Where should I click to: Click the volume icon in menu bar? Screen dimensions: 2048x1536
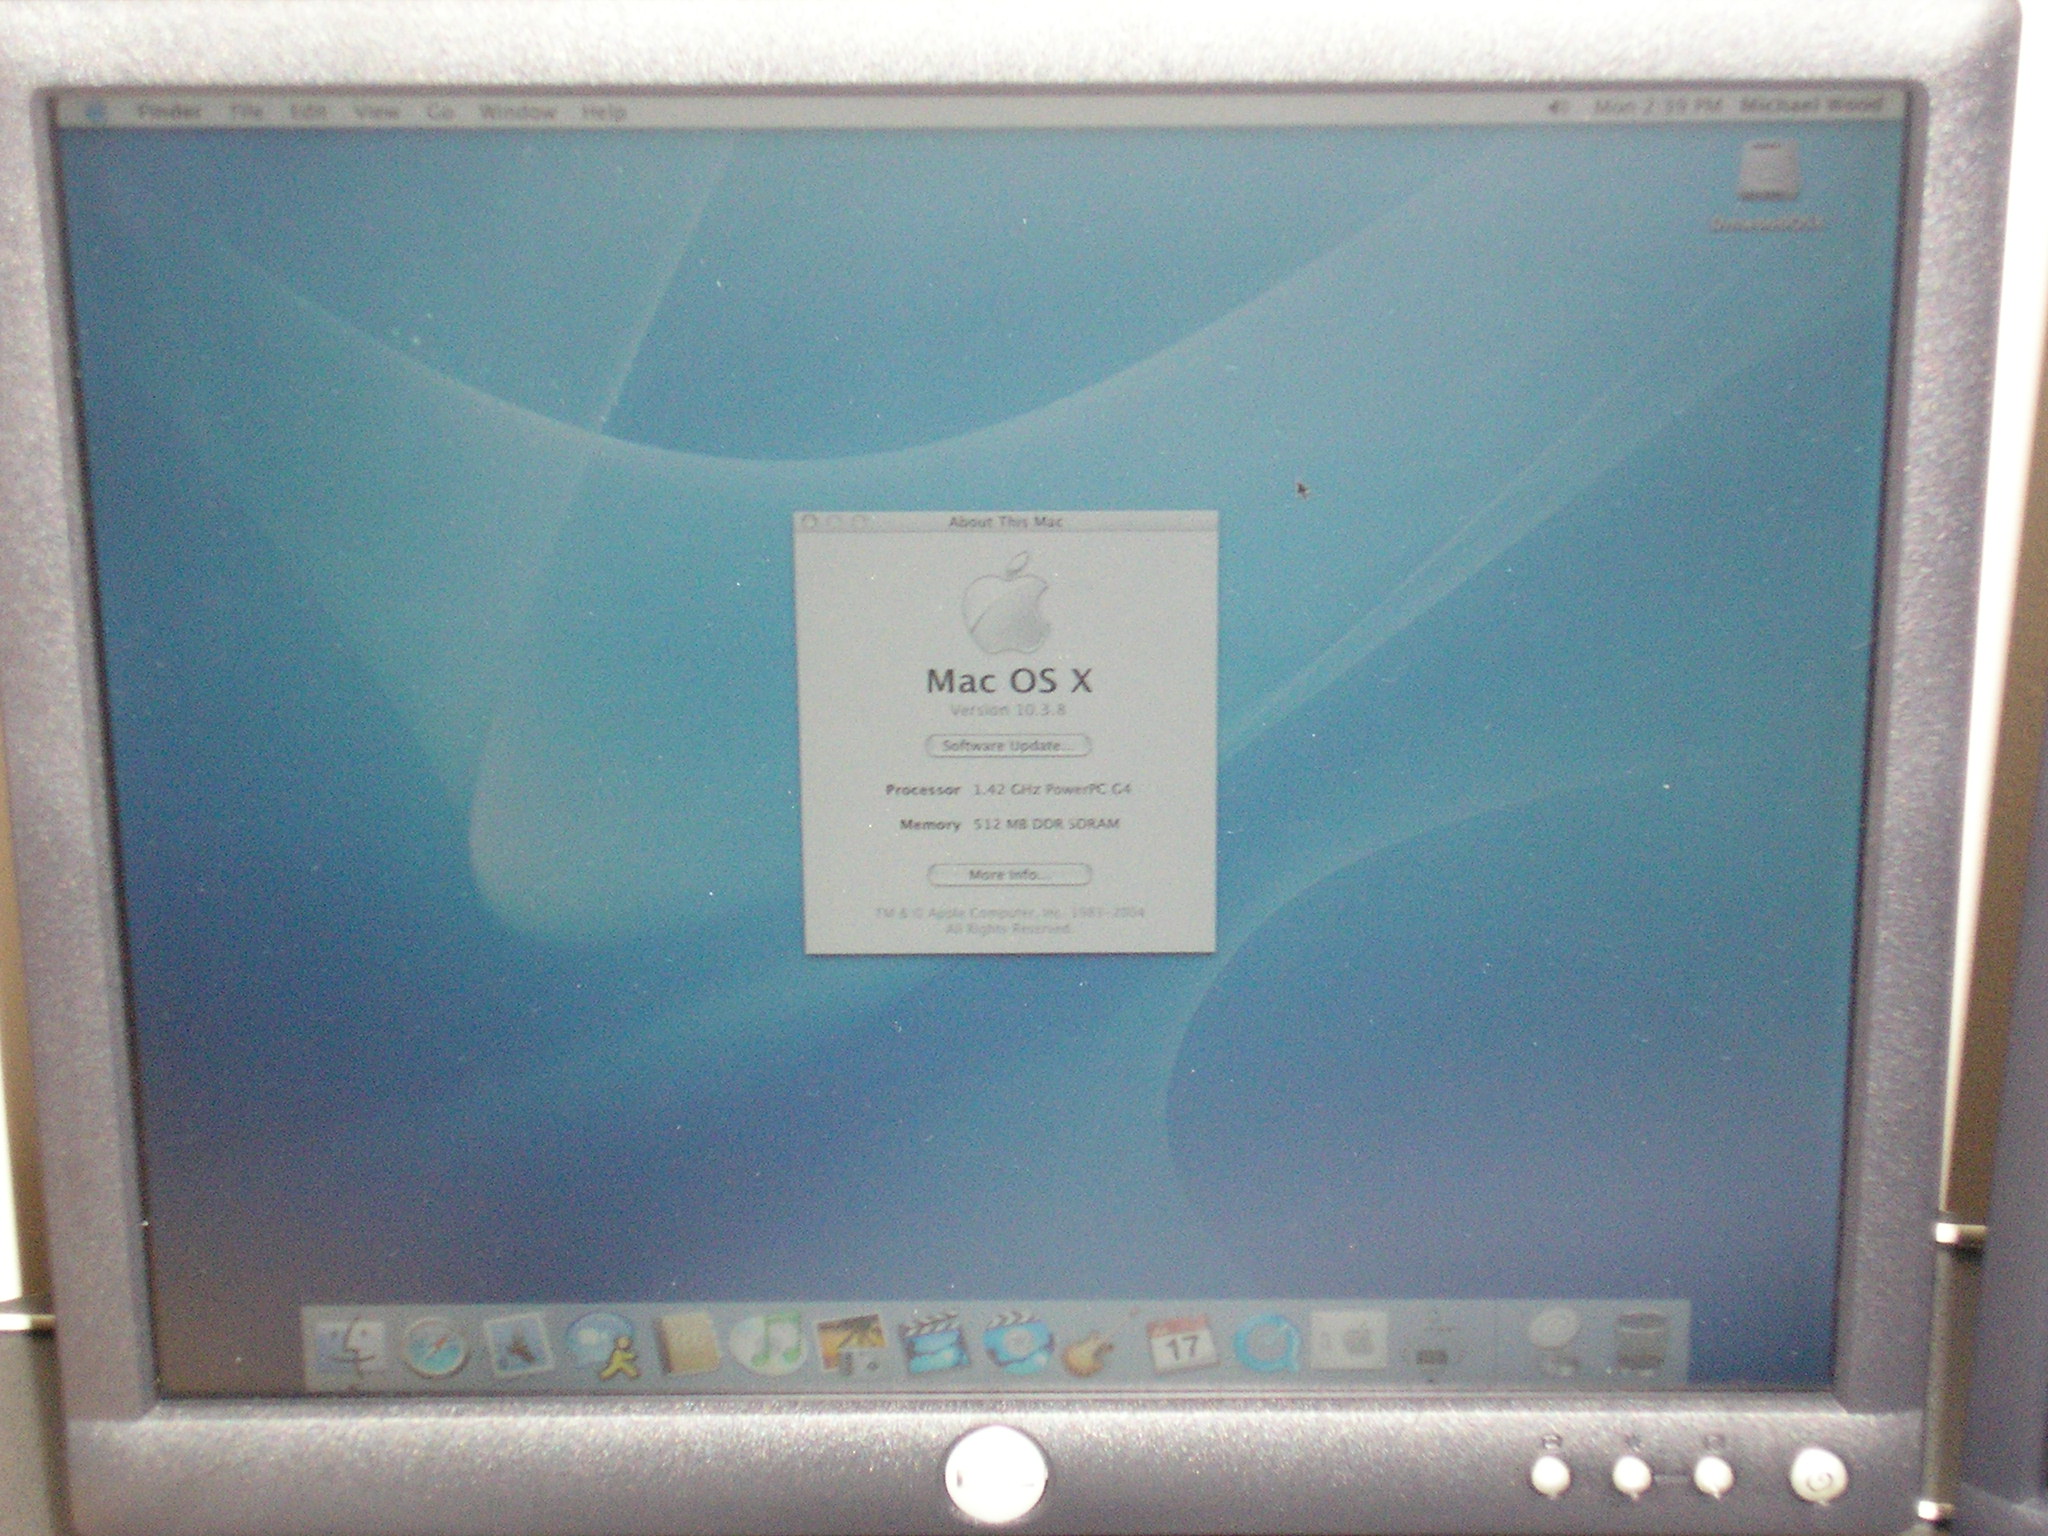(x=1558, y=105)
